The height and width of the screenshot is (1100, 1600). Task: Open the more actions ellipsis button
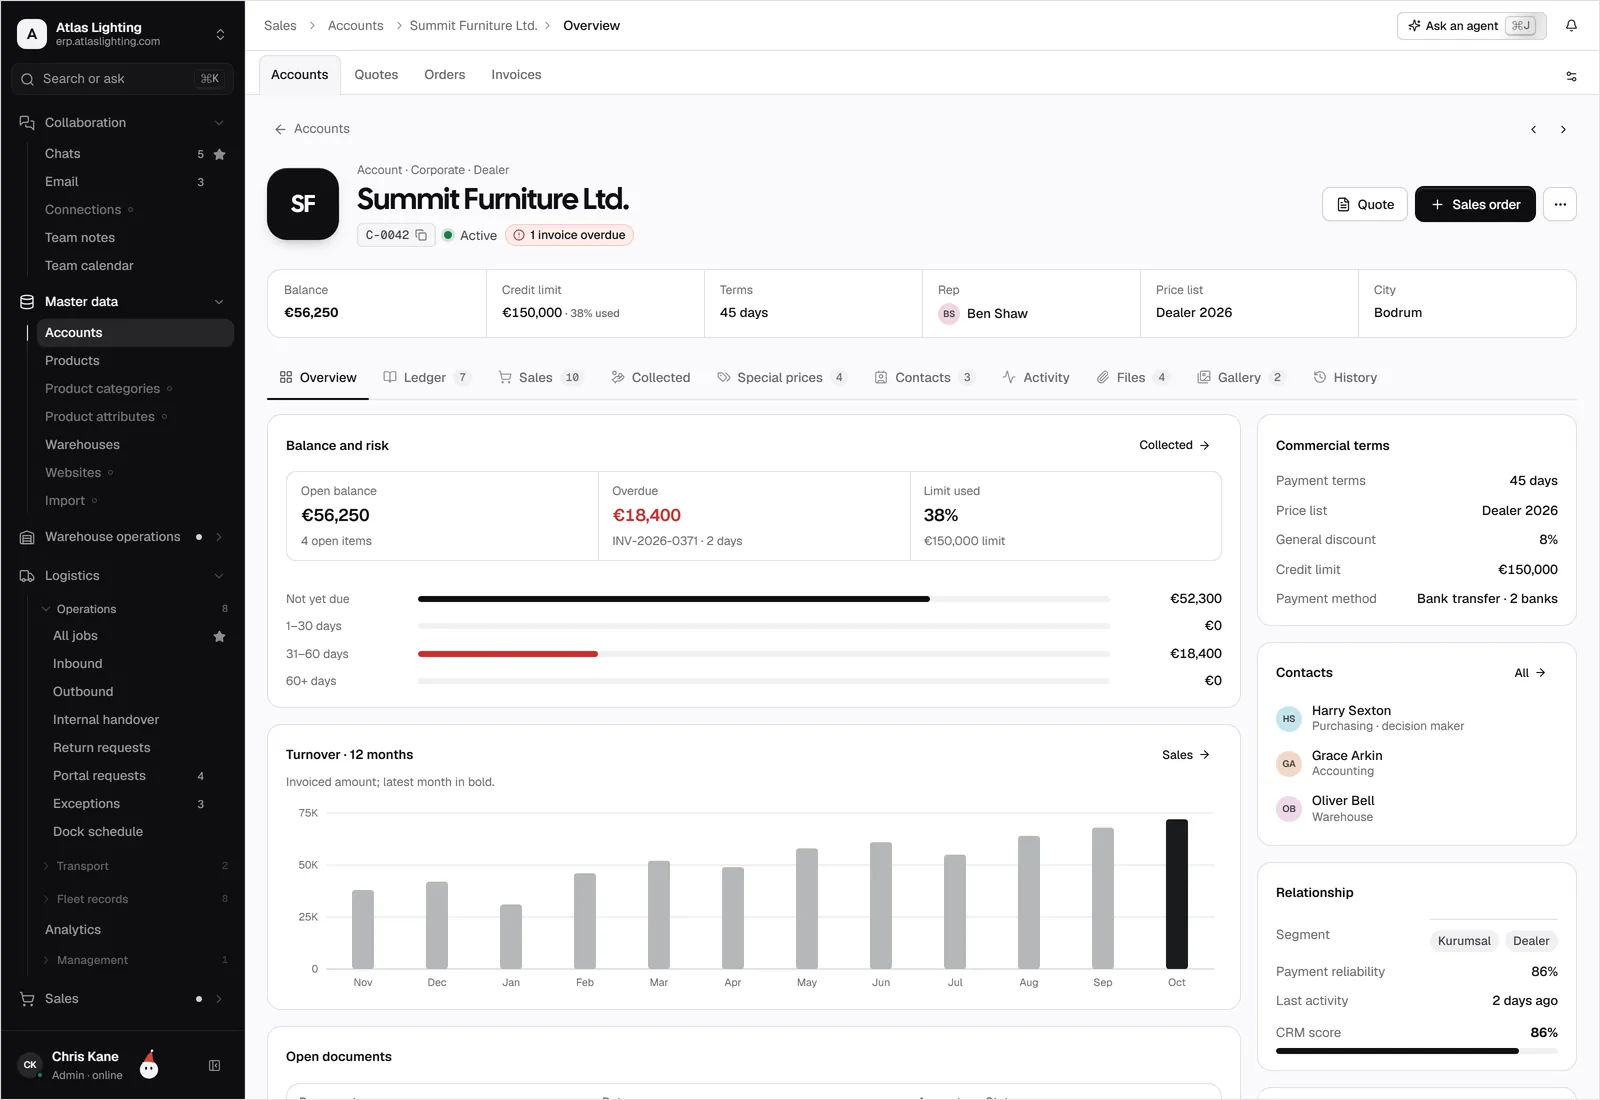coord(1560,204)
